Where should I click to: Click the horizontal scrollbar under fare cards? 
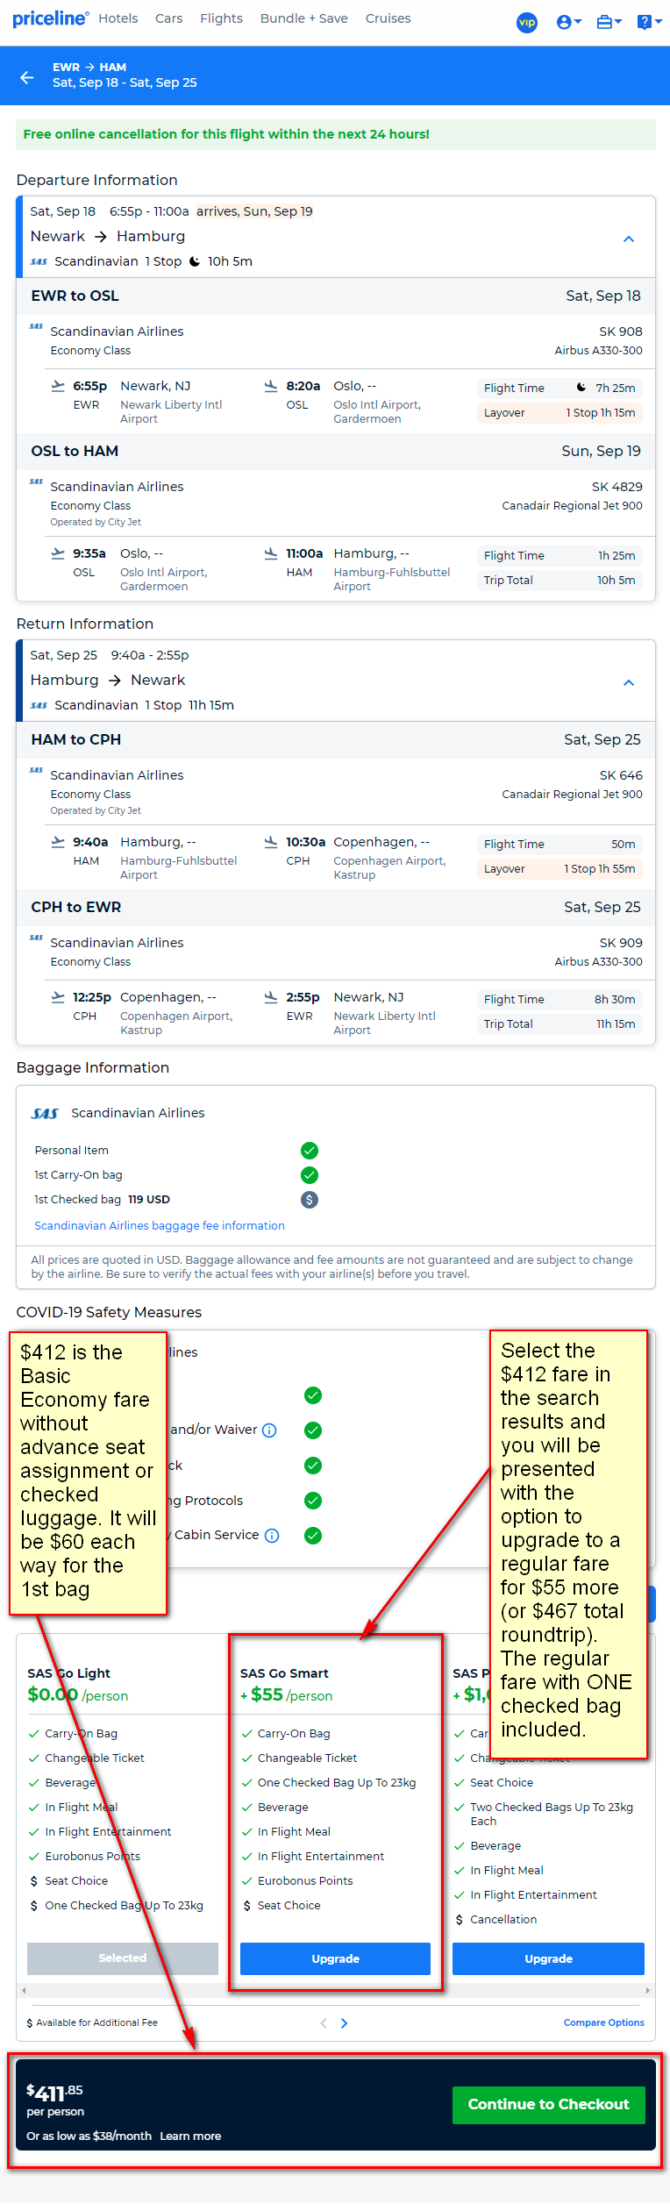pos(336,1991)
